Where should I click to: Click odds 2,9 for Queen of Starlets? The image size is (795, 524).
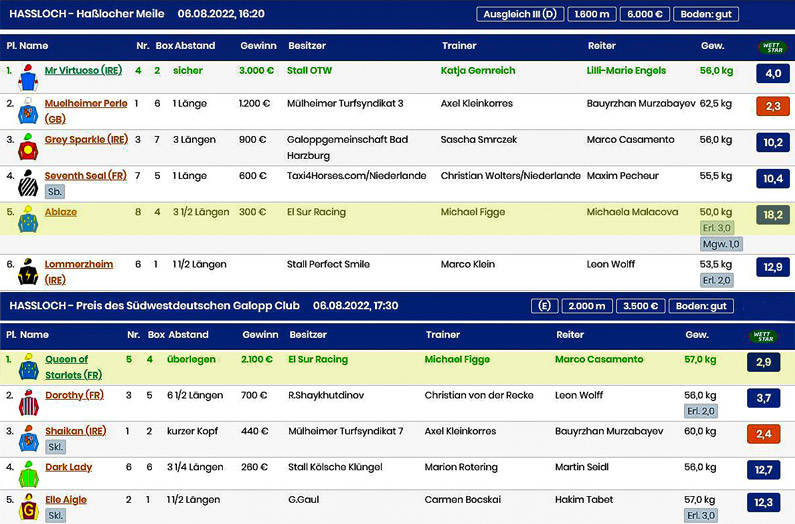(x=764, y=362)
